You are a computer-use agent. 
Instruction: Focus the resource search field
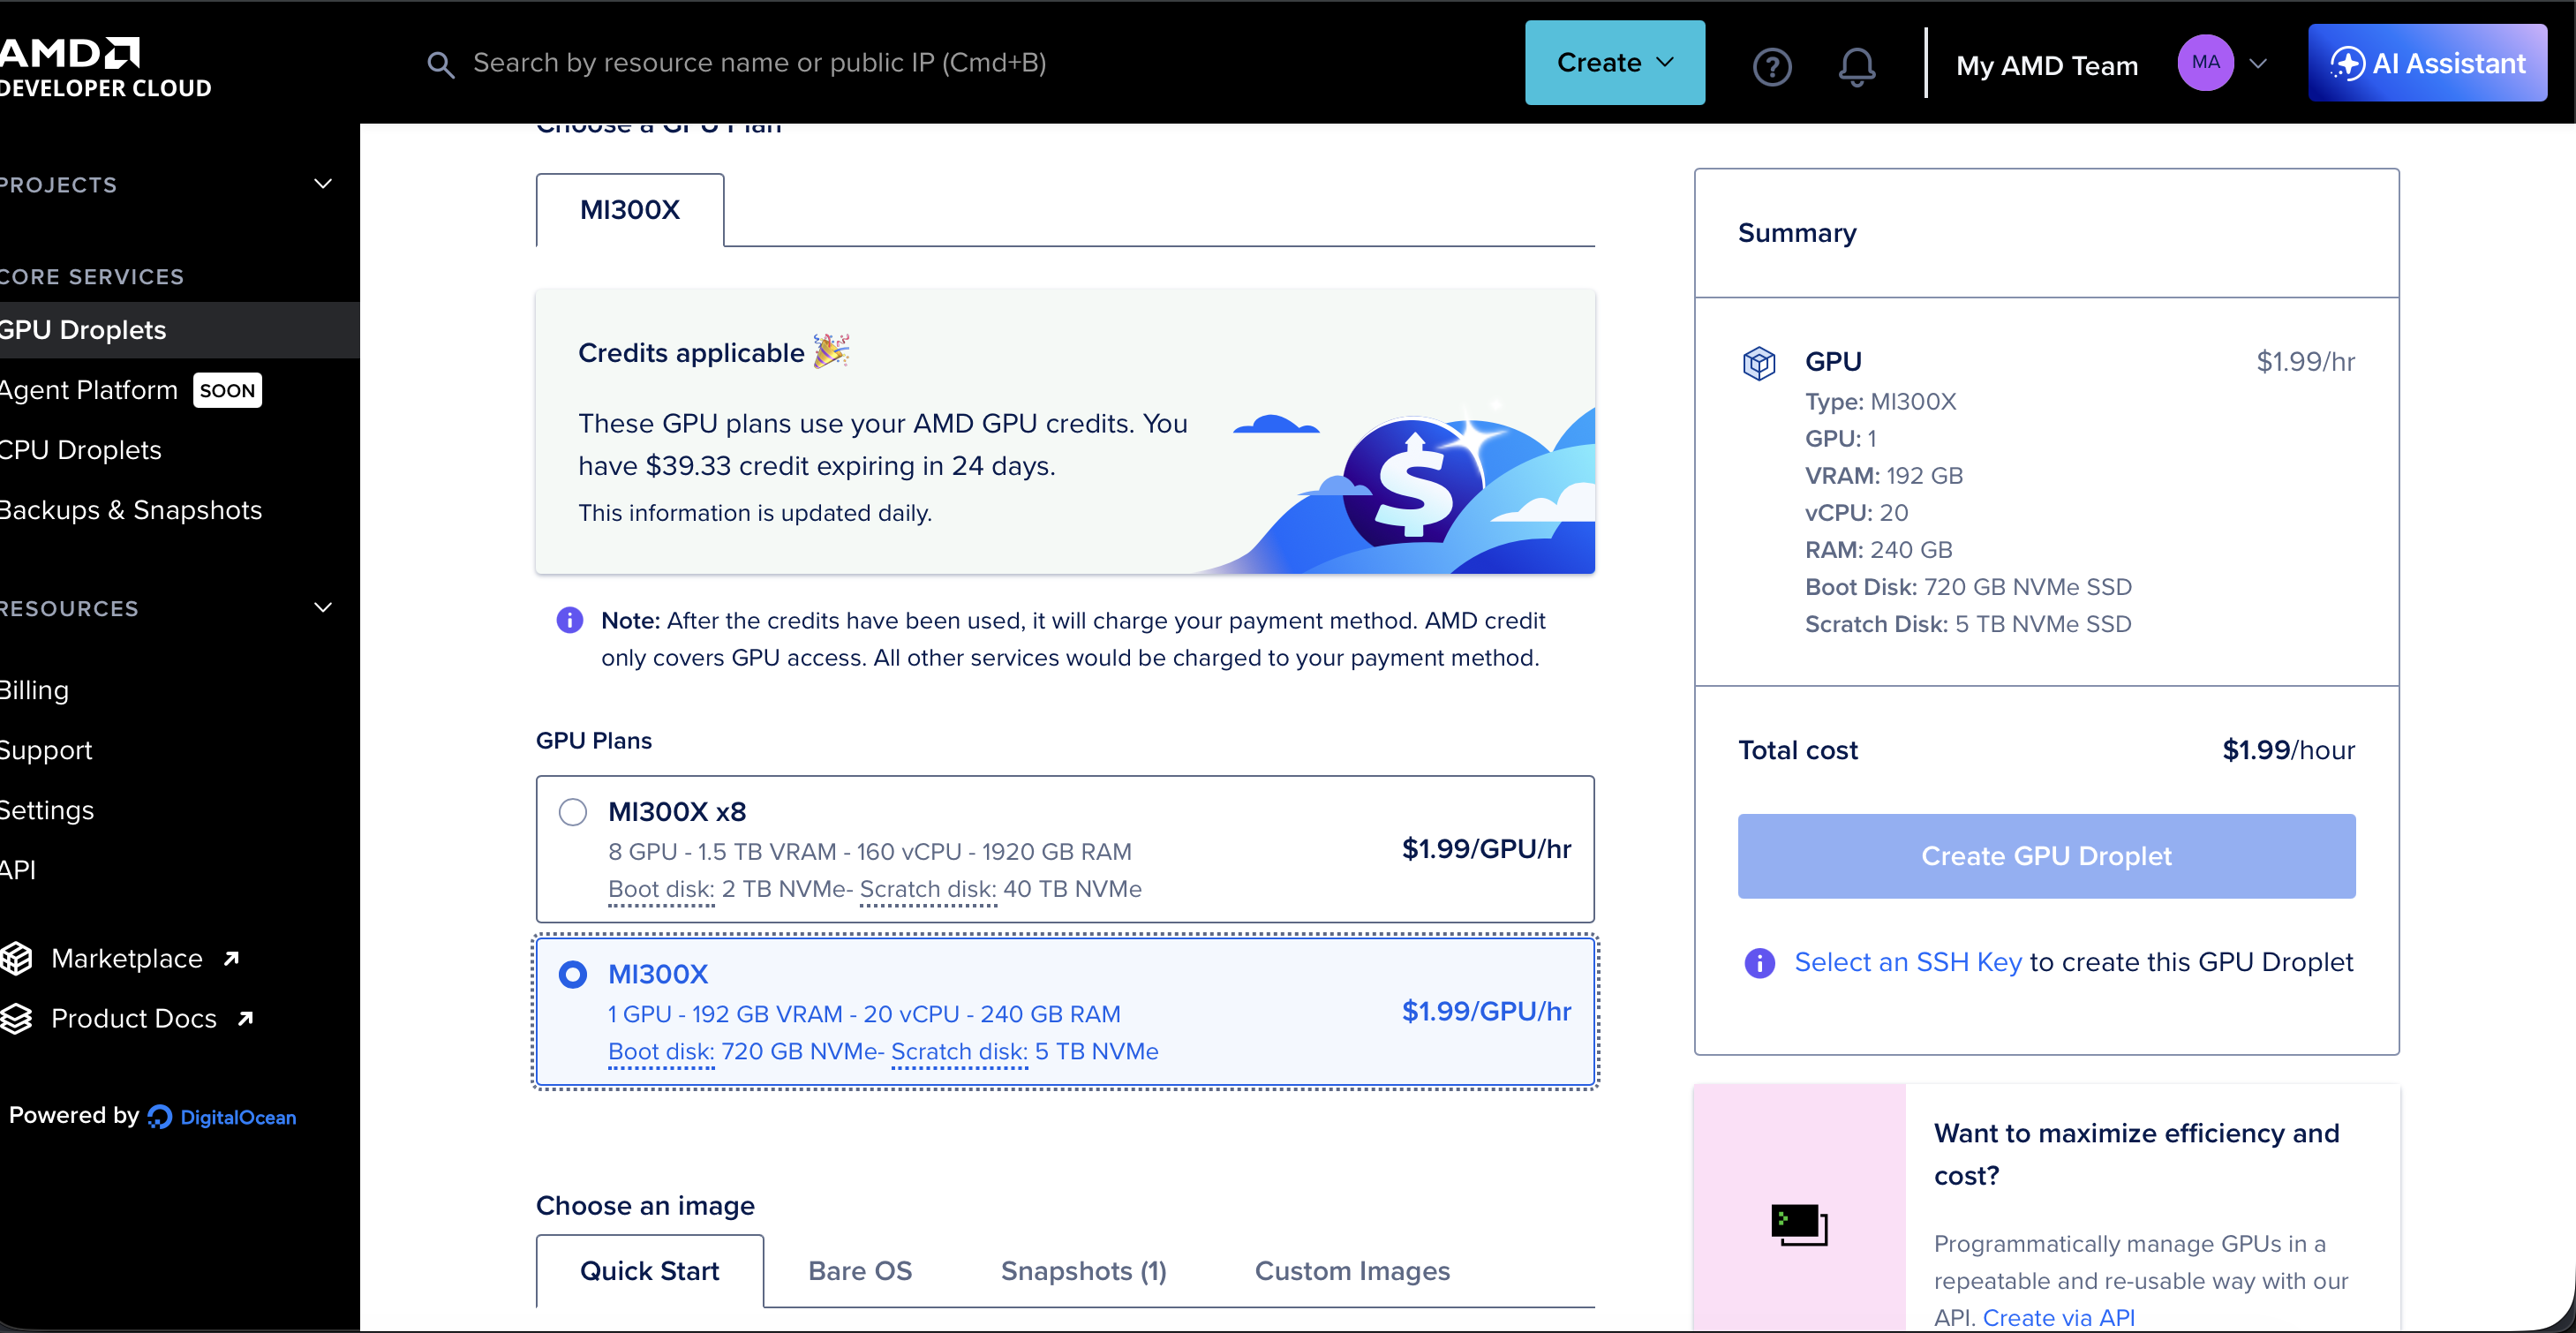pos(760,63)
